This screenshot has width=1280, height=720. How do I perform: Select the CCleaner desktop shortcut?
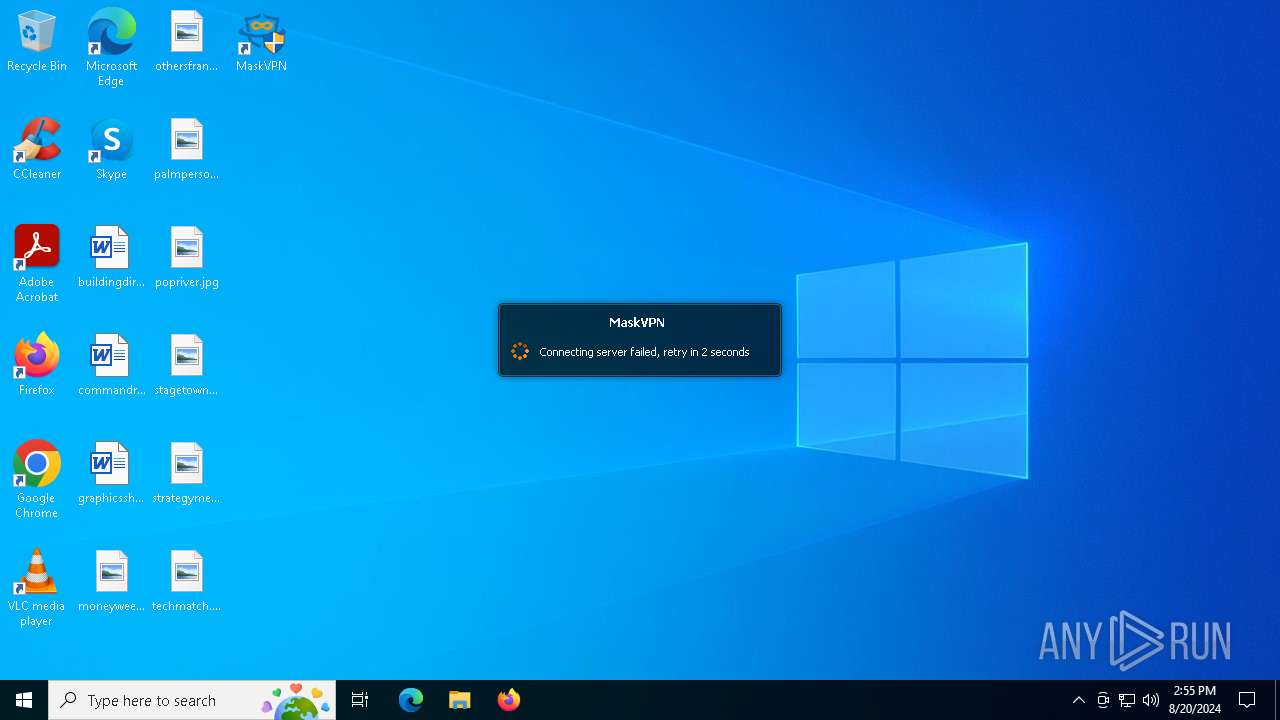tap(37, 150)
